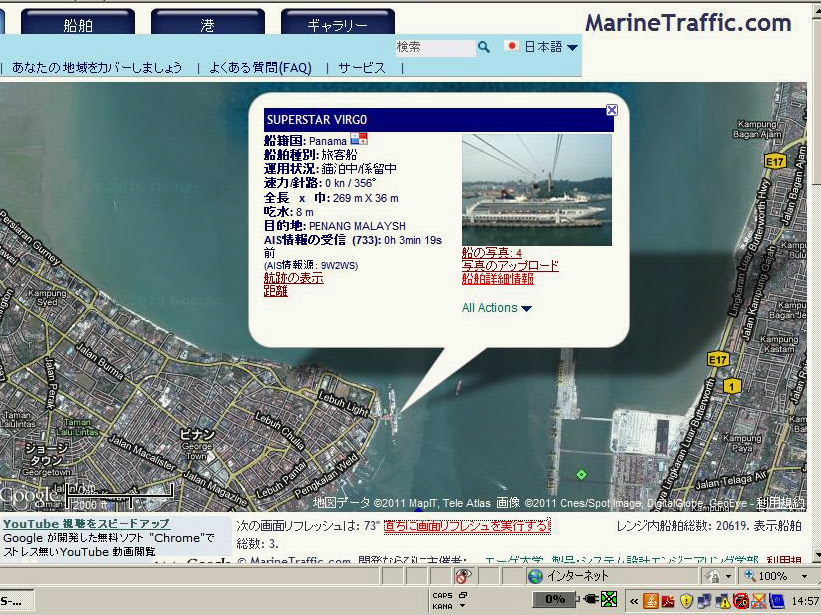
Task: Click the MarineTraffic.com logo
Action: click(687, 24)
